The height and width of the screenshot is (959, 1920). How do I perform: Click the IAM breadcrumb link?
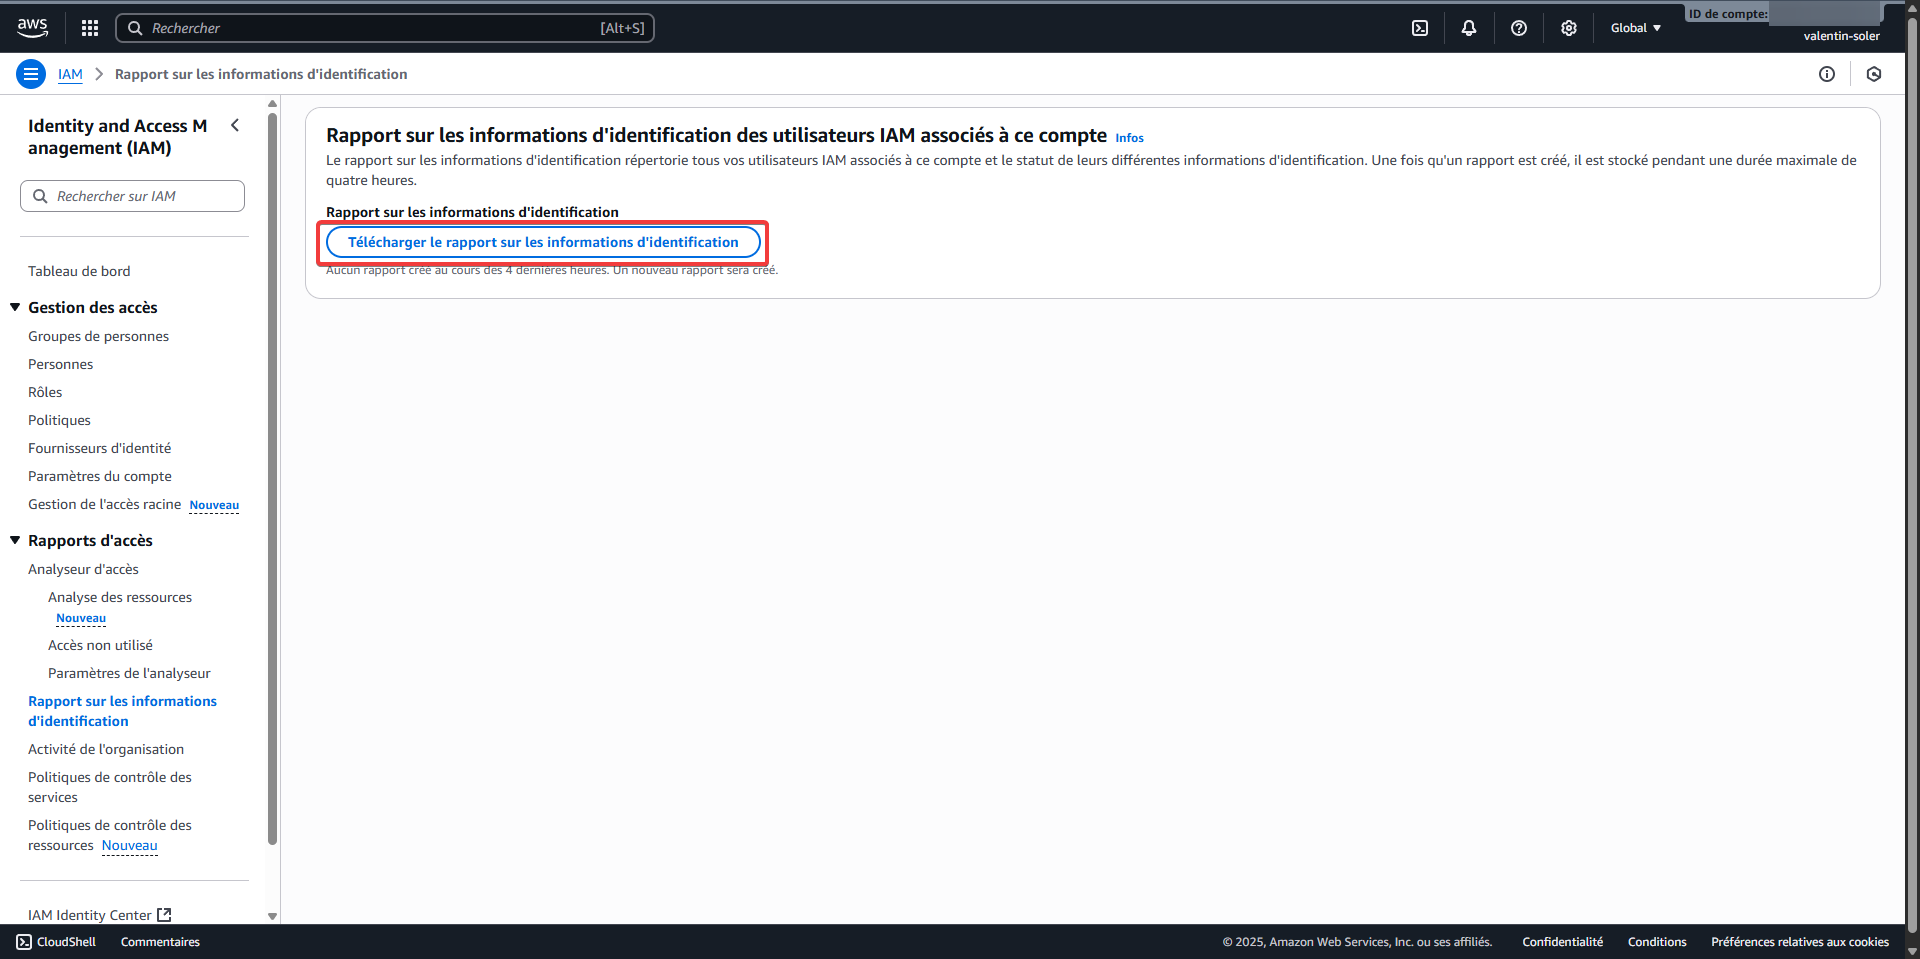pyautogui.click(x=70, y=74)
